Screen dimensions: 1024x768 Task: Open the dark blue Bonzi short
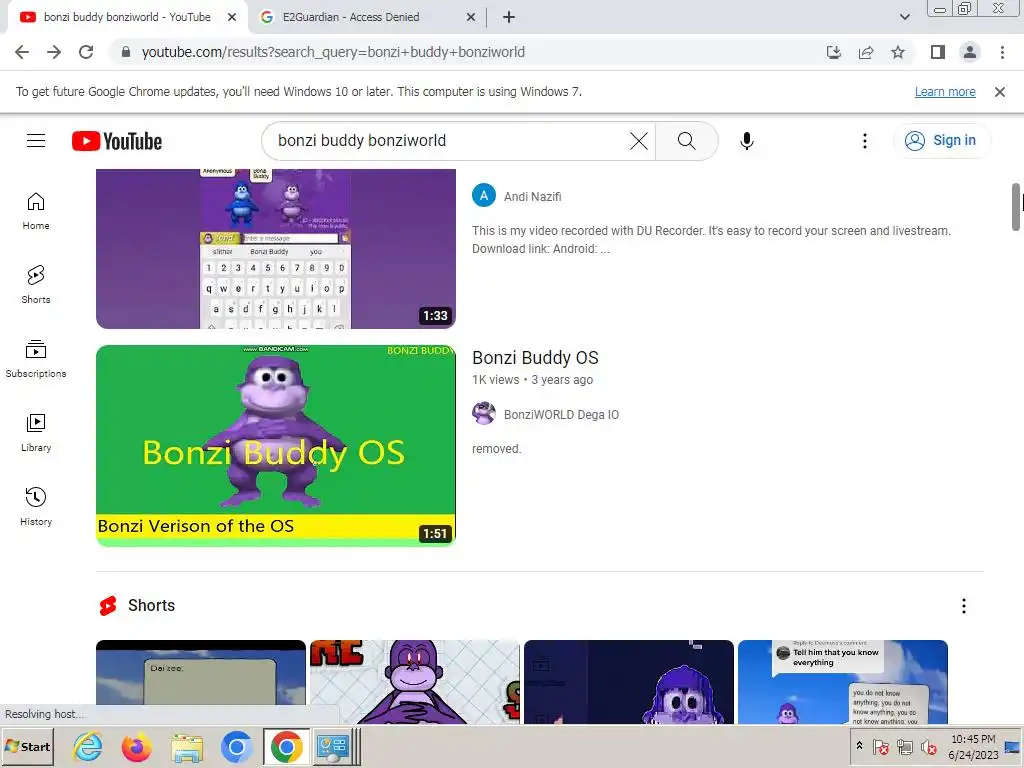(x=629, y=682)
